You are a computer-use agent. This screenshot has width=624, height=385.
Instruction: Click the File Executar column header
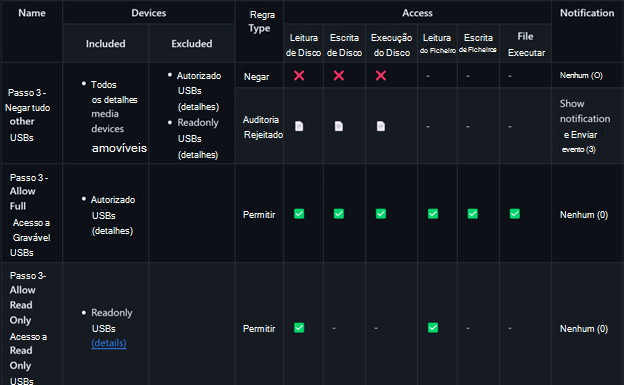526,45
